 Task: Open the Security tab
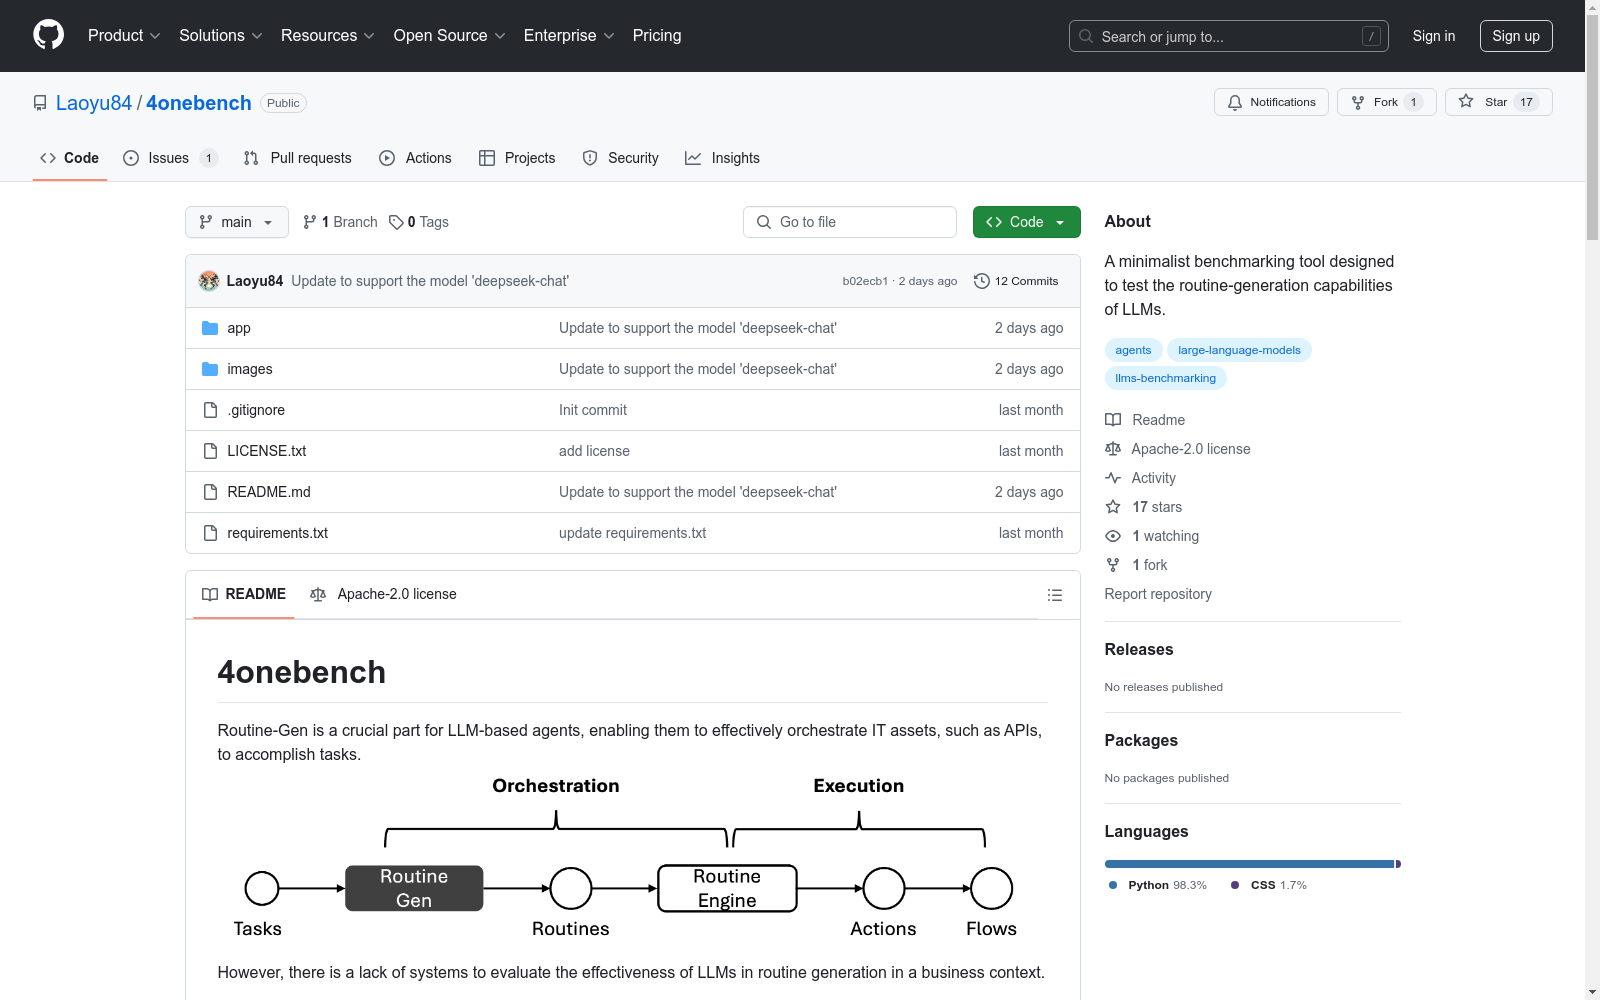(621, 158)
